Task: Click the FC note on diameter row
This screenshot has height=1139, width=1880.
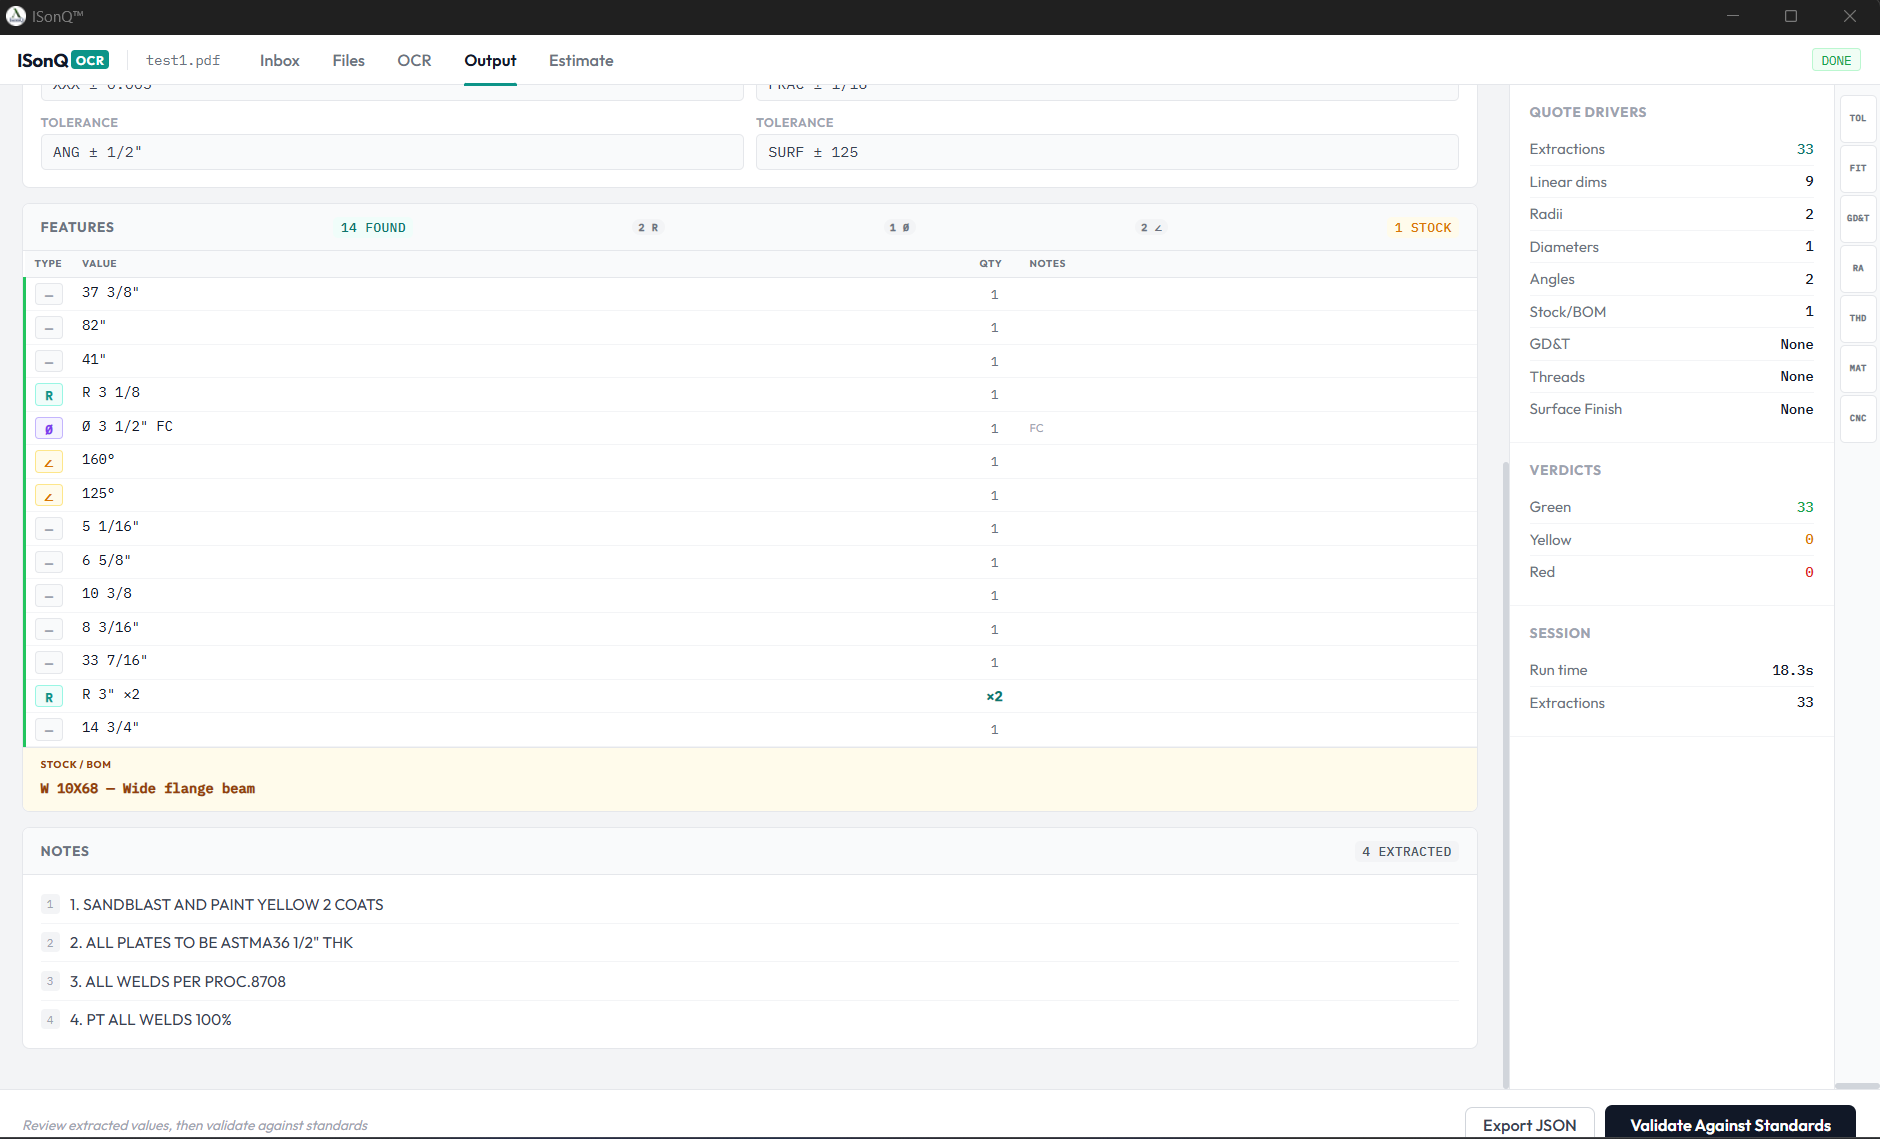Action: [1036, 428]
